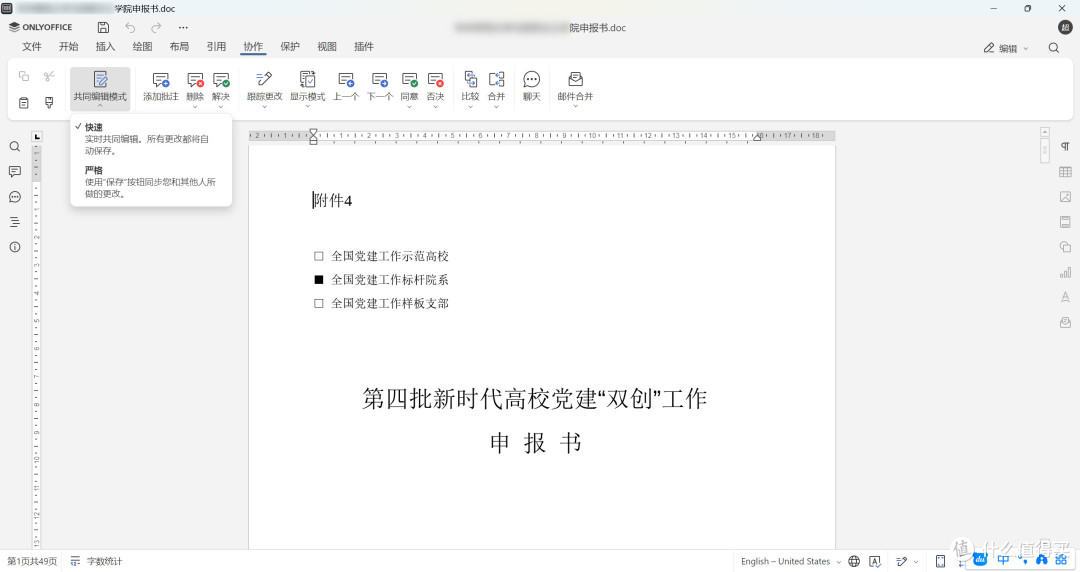1080x572 pixels.
Task: Click the vertical scrollbar thumb
Action: tap(1045, 150)
